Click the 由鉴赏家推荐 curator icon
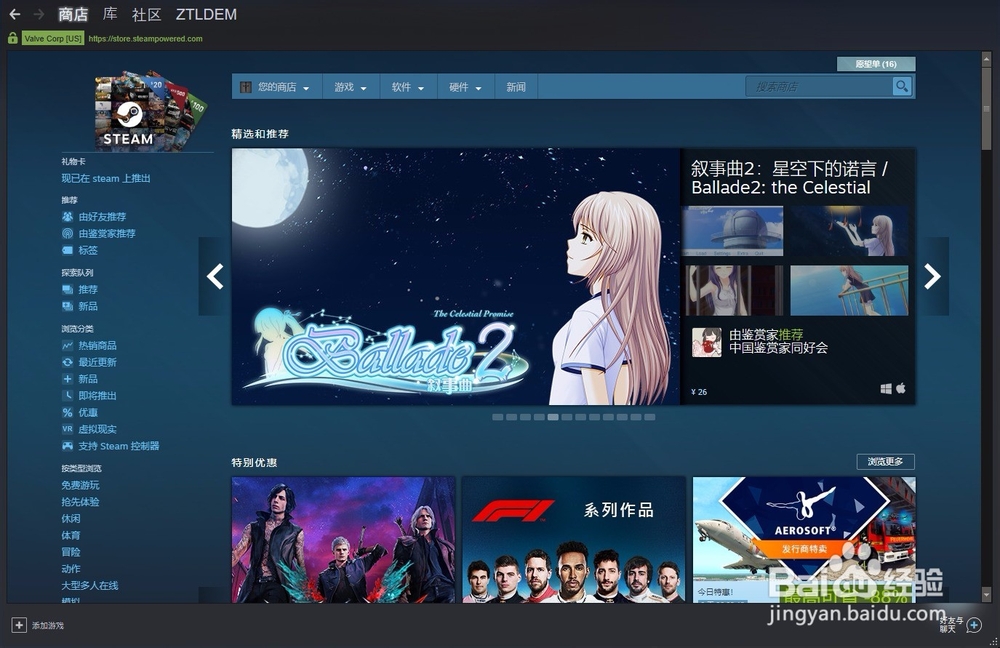Image resolution: width=1000 pixels, height=648 pixels. pyautogui.click(x=67, y=233)
